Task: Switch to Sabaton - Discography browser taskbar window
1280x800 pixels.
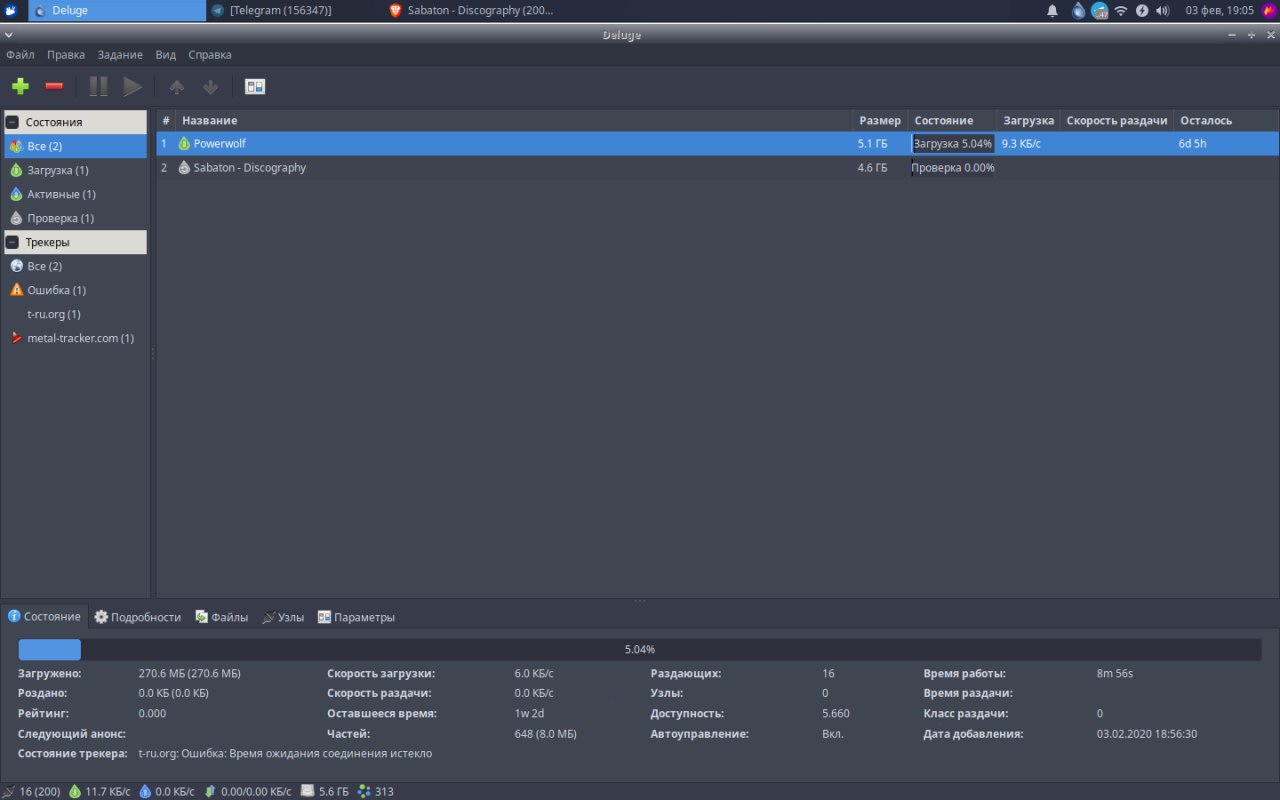Action: point(472,10)
